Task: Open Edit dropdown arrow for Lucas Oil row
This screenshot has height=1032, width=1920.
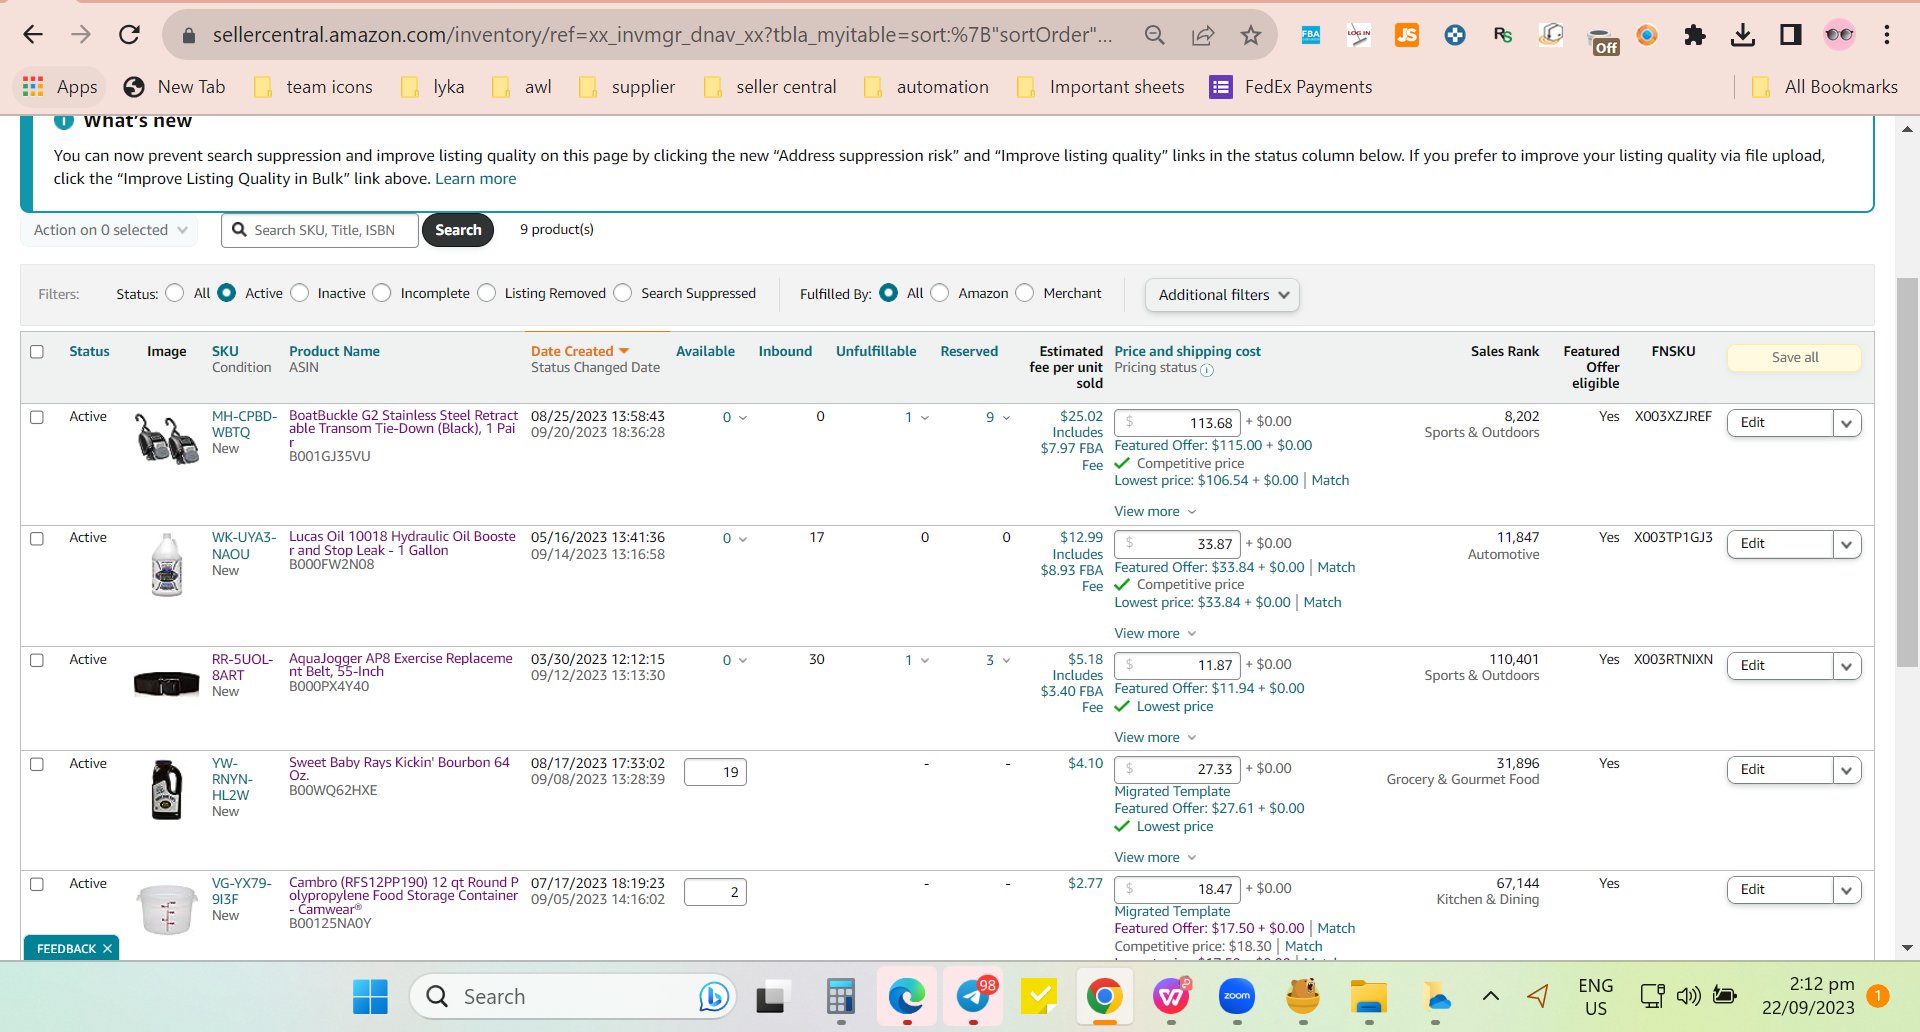Action: pyautogui.click(x=1847, y=544)
